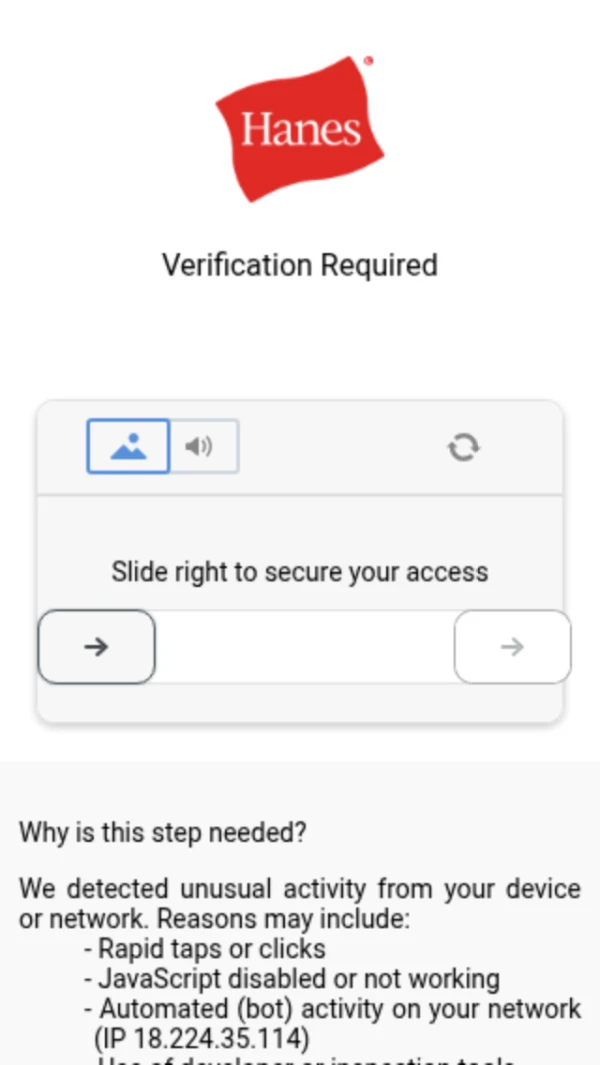Click the gray arrow target box
600x1065 pixels.
point(512,647)
